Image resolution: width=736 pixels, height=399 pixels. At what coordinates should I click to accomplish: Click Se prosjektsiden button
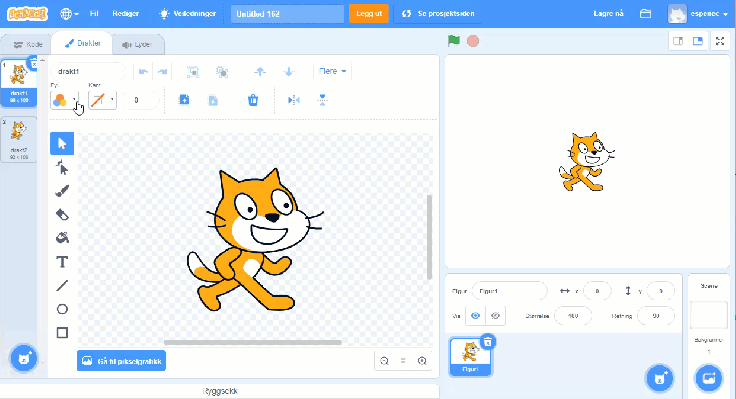[438, 14]
